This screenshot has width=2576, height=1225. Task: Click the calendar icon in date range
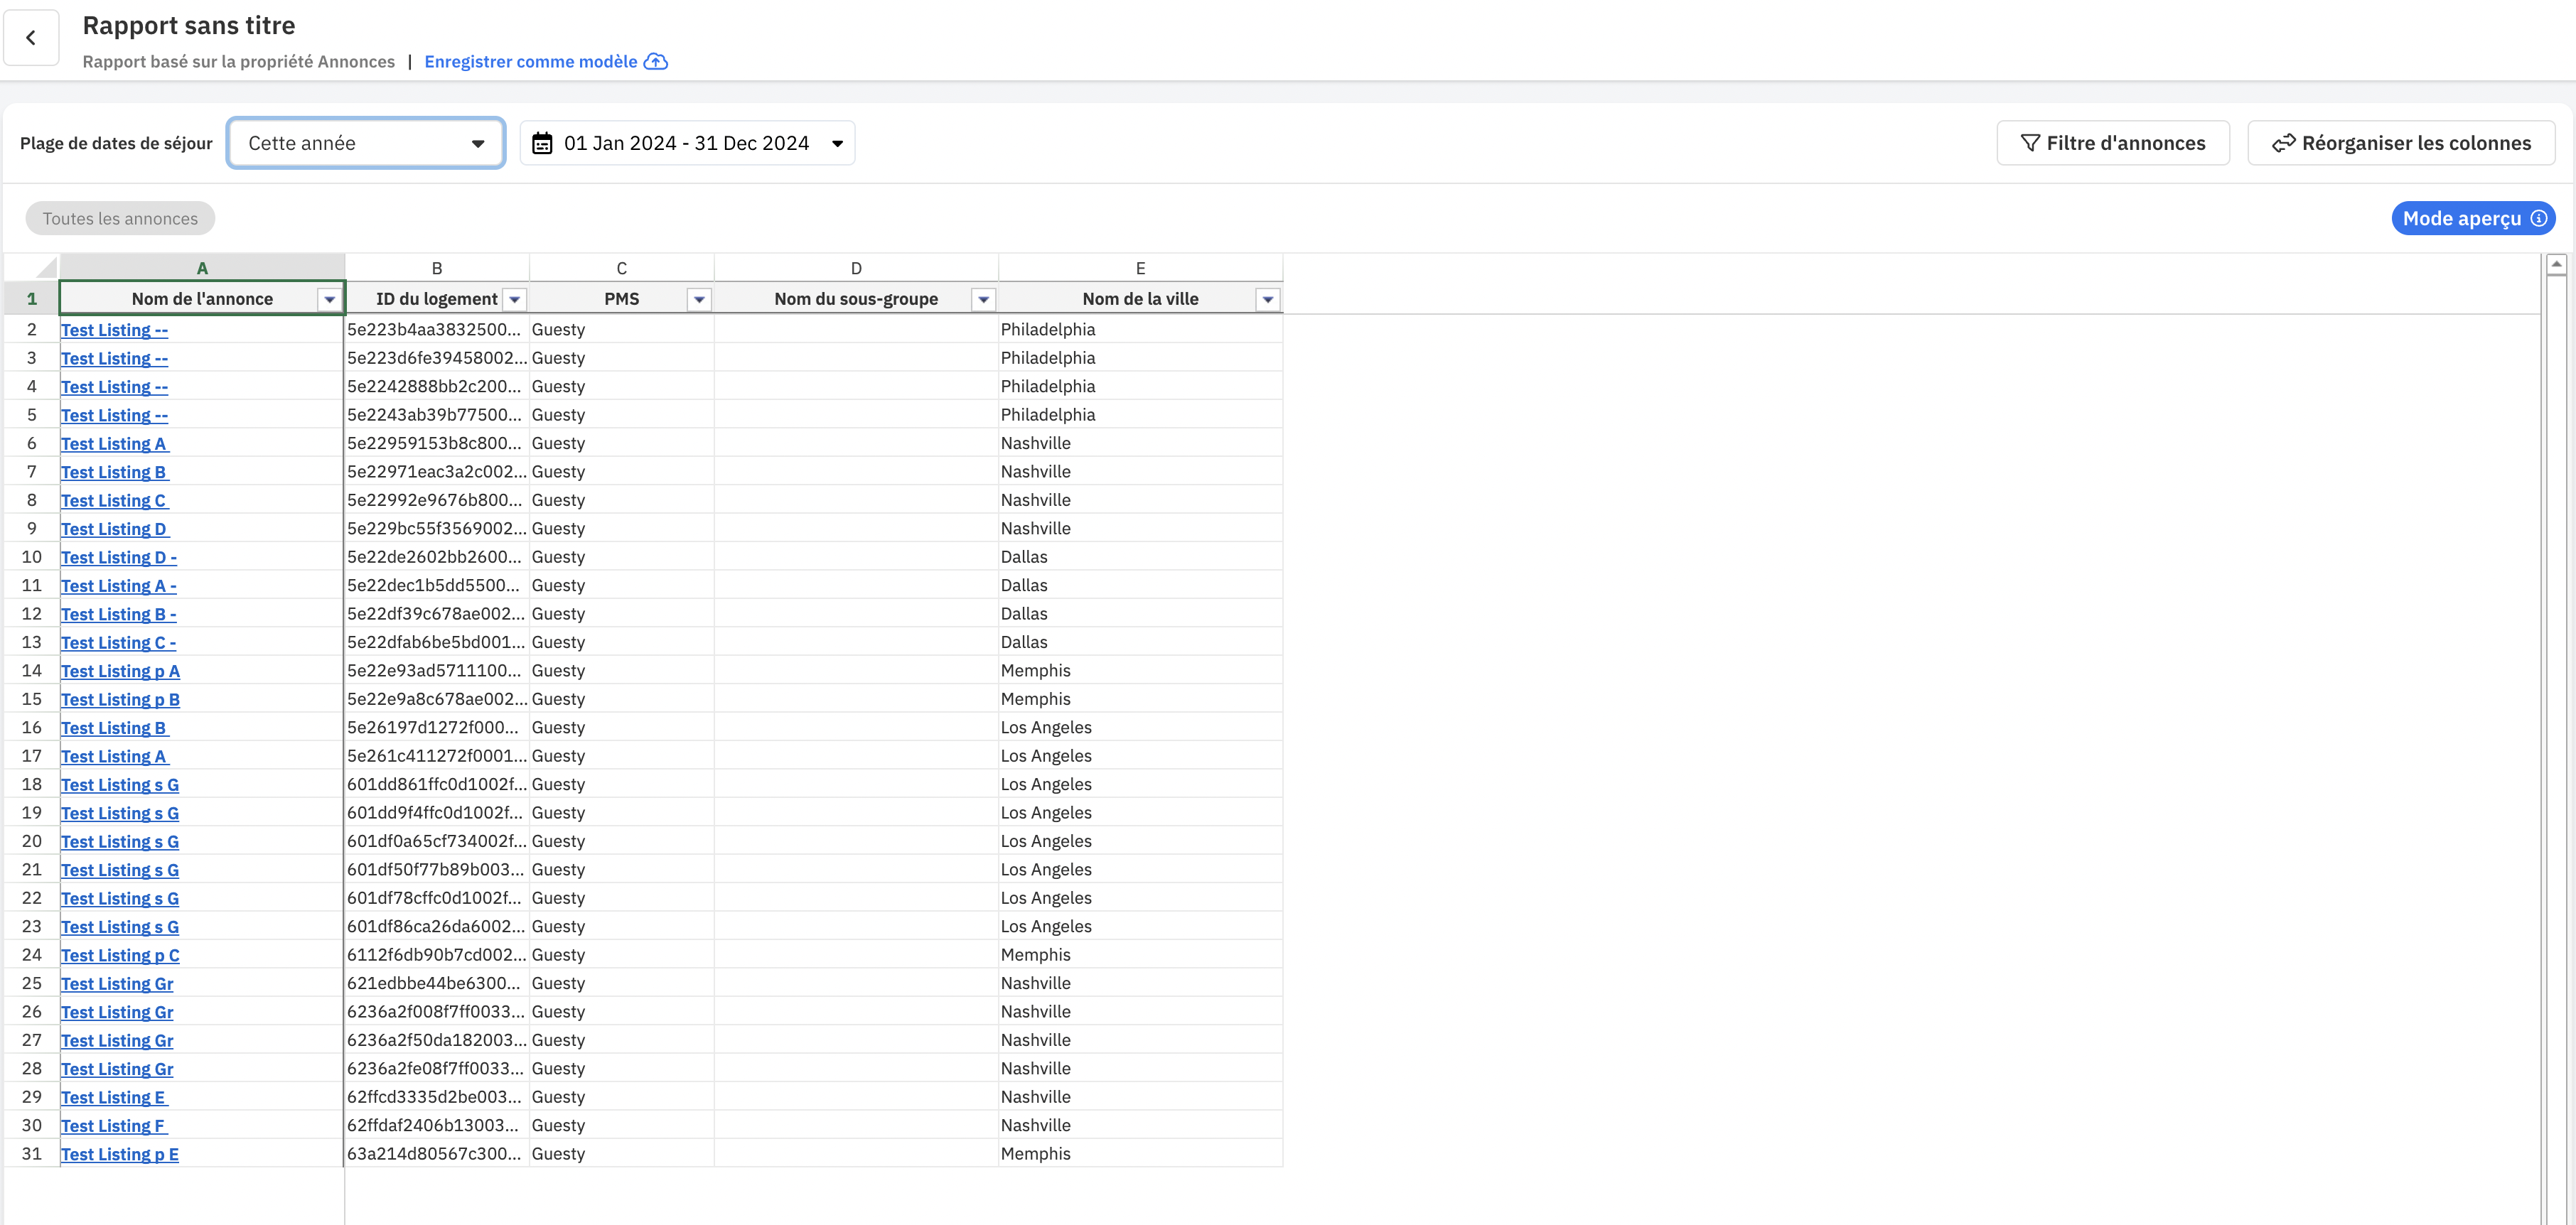click(542, 143)
